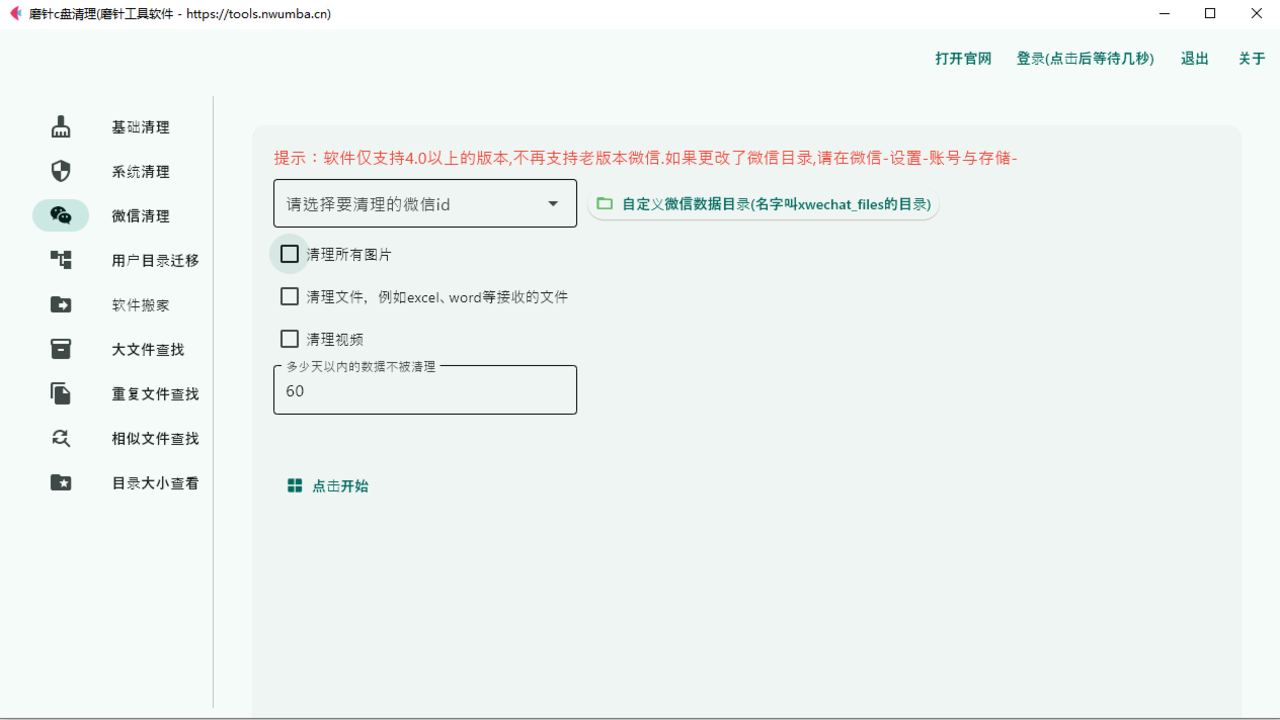This screenshot has width=1280, height=720.
Task: Go to 用户目录迁移 page
Action: pyautogui.click(x=156, y=260)
